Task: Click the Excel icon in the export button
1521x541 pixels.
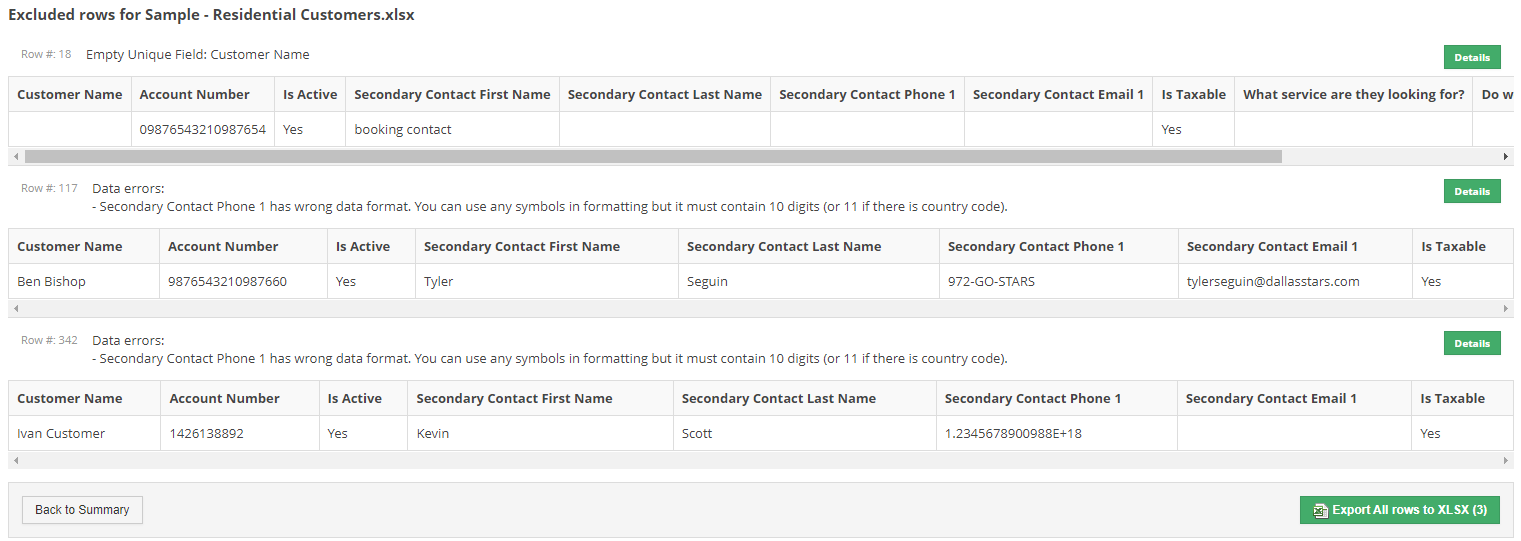Action: pyautogui.click(x=1321, y=510)
